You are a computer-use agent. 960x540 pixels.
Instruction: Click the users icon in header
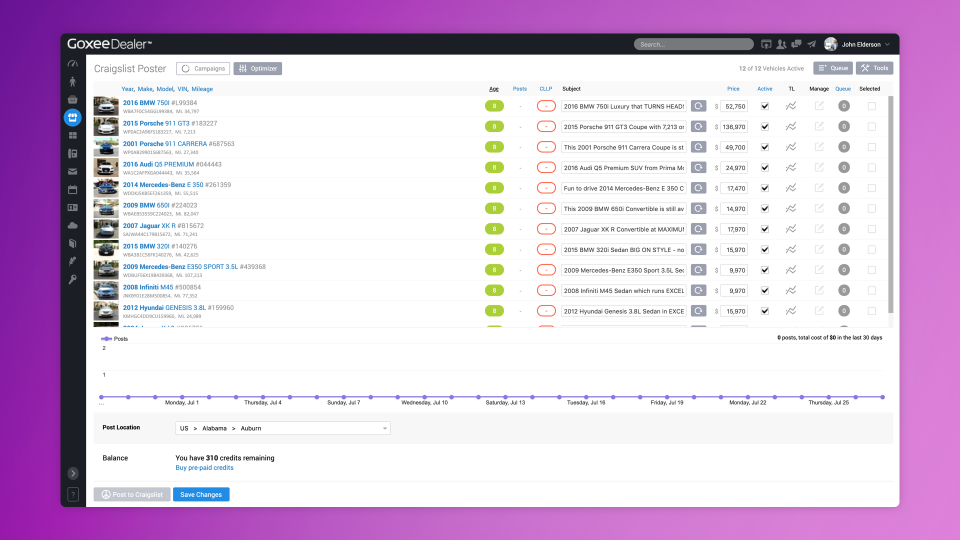pos(781,44)
